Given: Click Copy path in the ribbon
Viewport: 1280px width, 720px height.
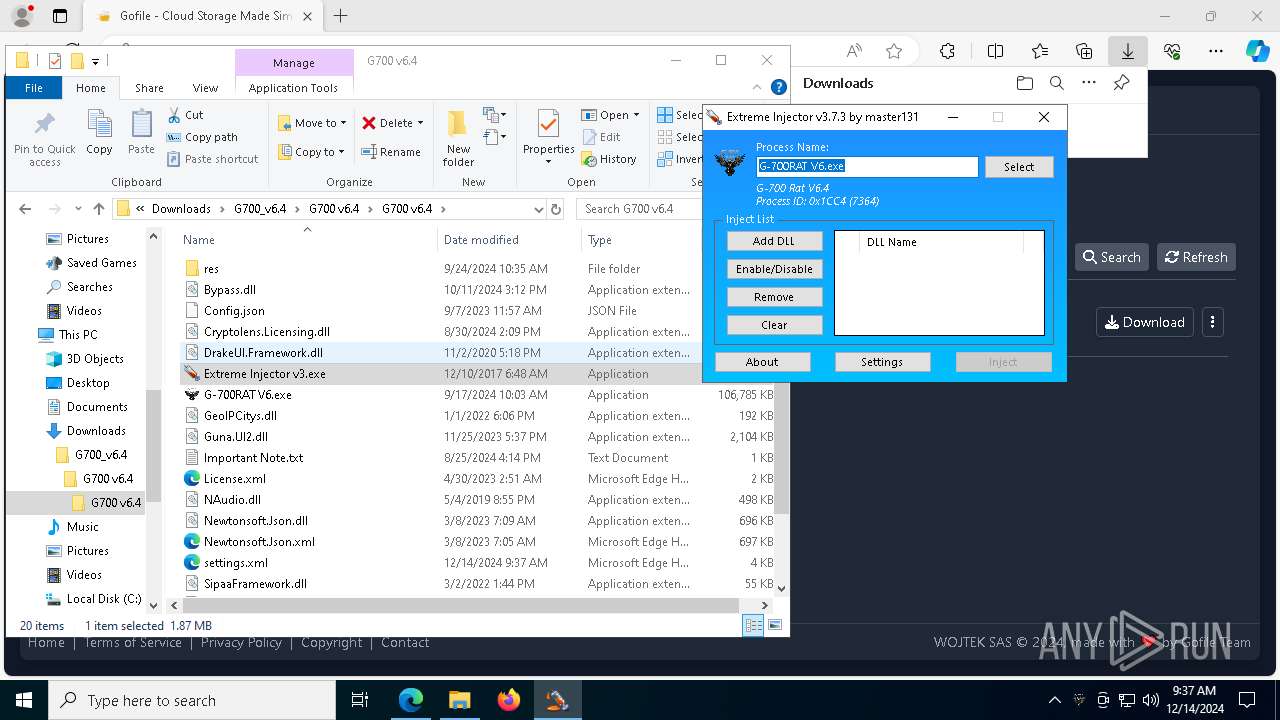Looking at the screenshot, I should (x=202, y=137).
